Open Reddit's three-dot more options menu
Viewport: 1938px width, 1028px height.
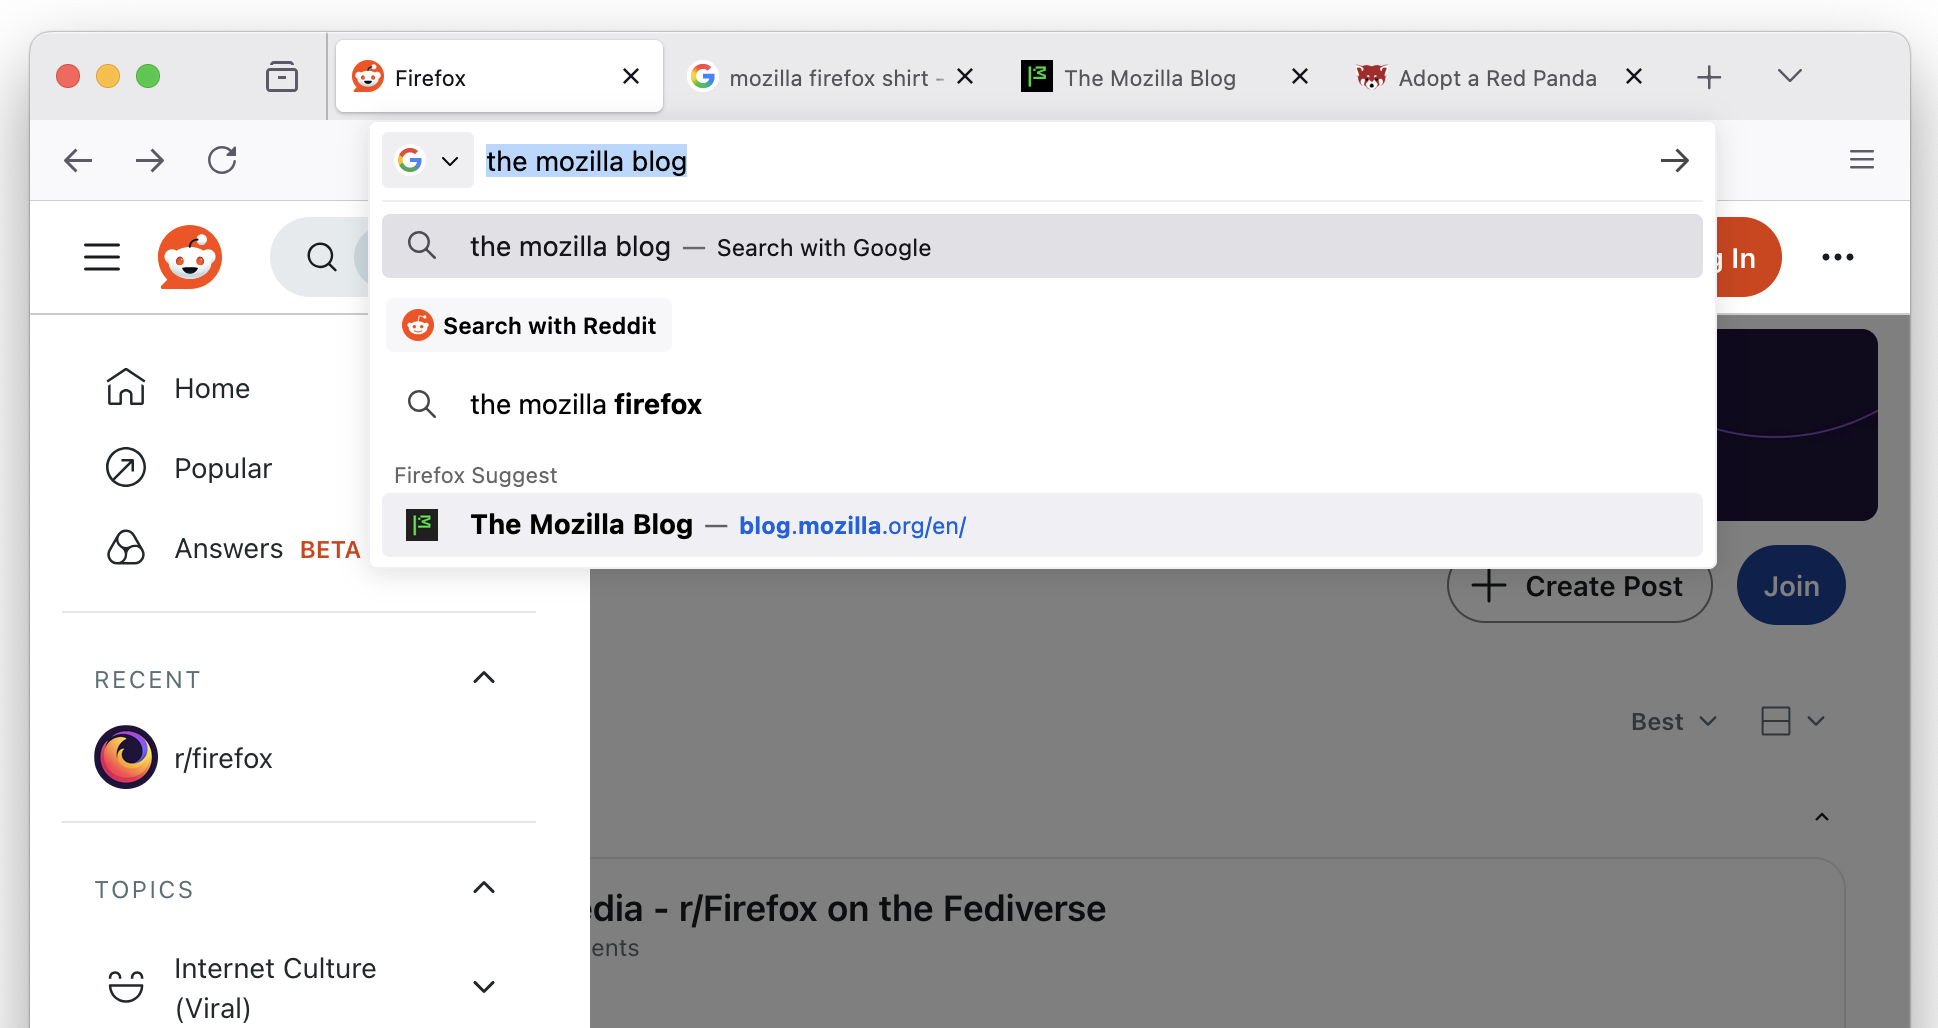1837,257
